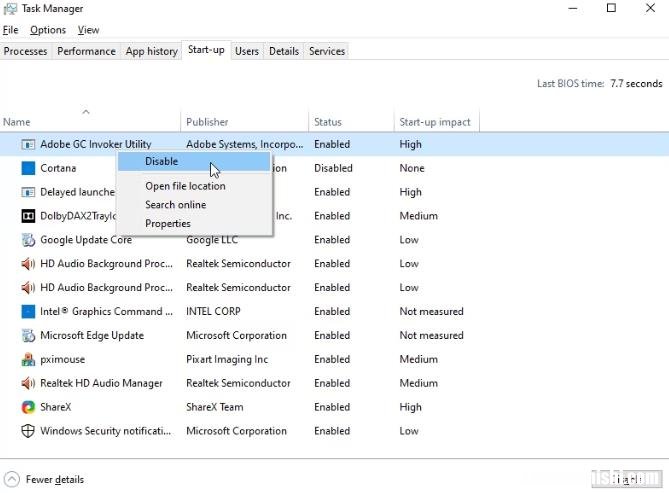Open the View menu

88,30
